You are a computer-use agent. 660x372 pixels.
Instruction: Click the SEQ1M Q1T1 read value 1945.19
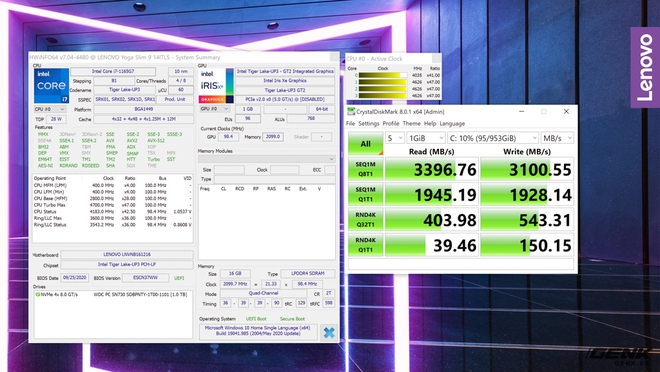click(431, 194)
